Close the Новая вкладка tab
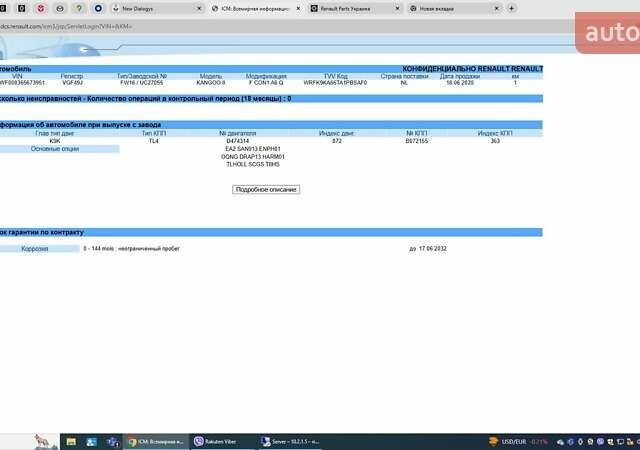 point(496,9)
